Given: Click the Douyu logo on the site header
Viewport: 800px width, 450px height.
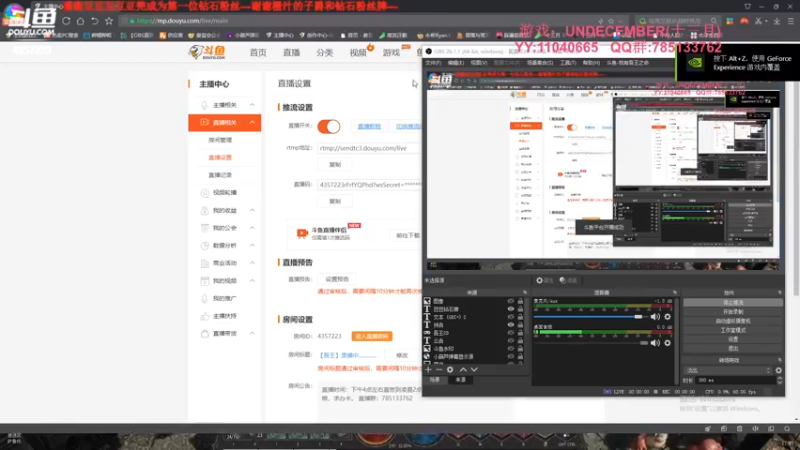Looking at the screenshot, I should tap(207, 52).
